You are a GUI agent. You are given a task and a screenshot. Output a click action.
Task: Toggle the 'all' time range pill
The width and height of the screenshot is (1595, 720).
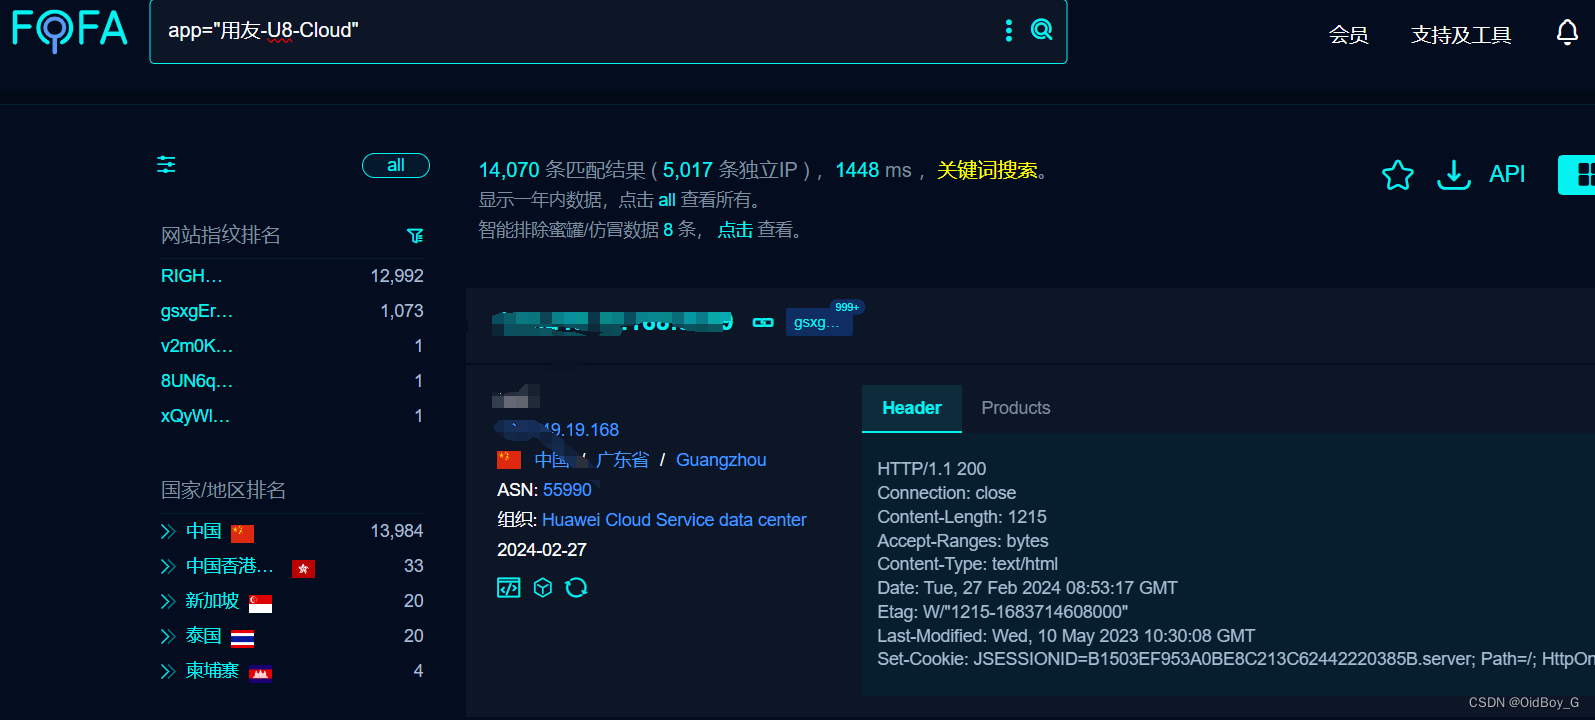tap(396, 165)
